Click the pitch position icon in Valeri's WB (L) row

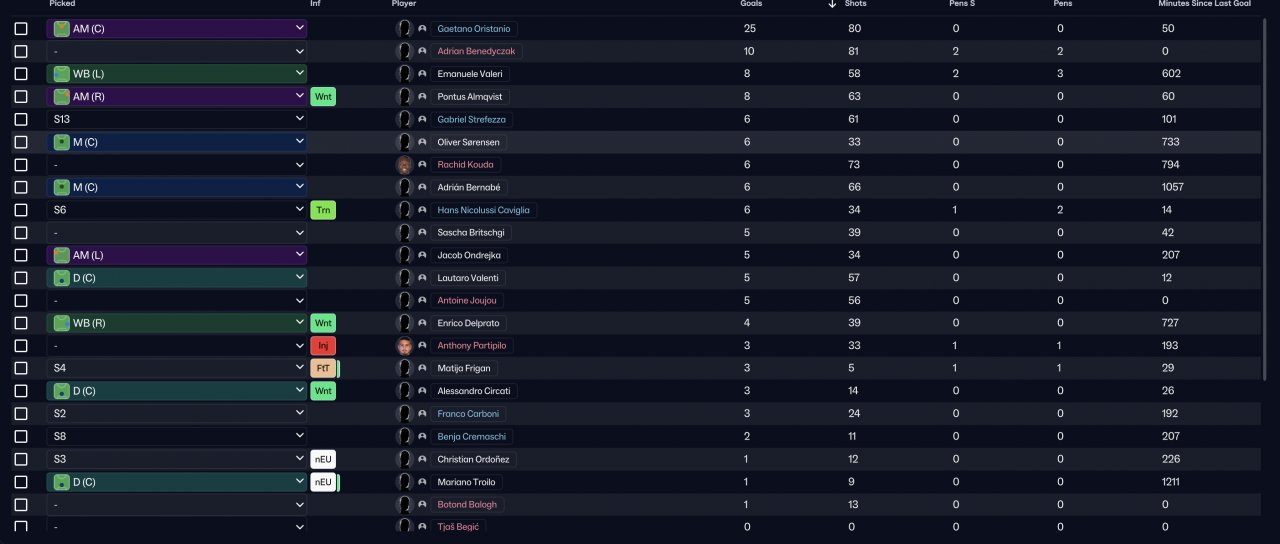click(62, 74)
